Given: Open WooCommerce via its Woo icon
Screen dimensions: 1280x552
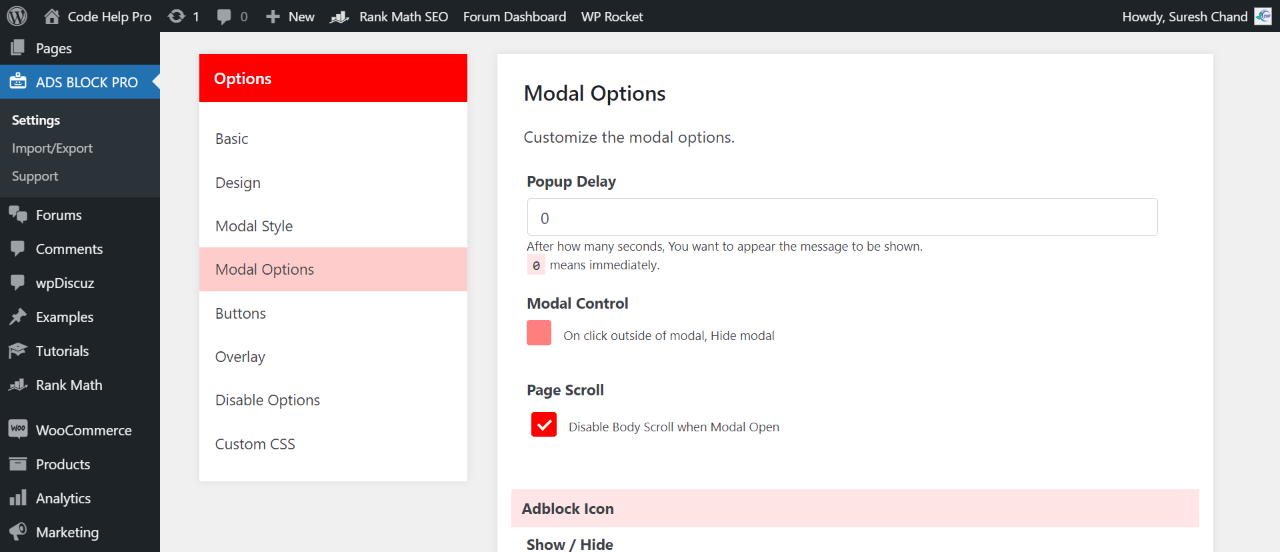Looking at the screenshot, I should coord(17,430).
